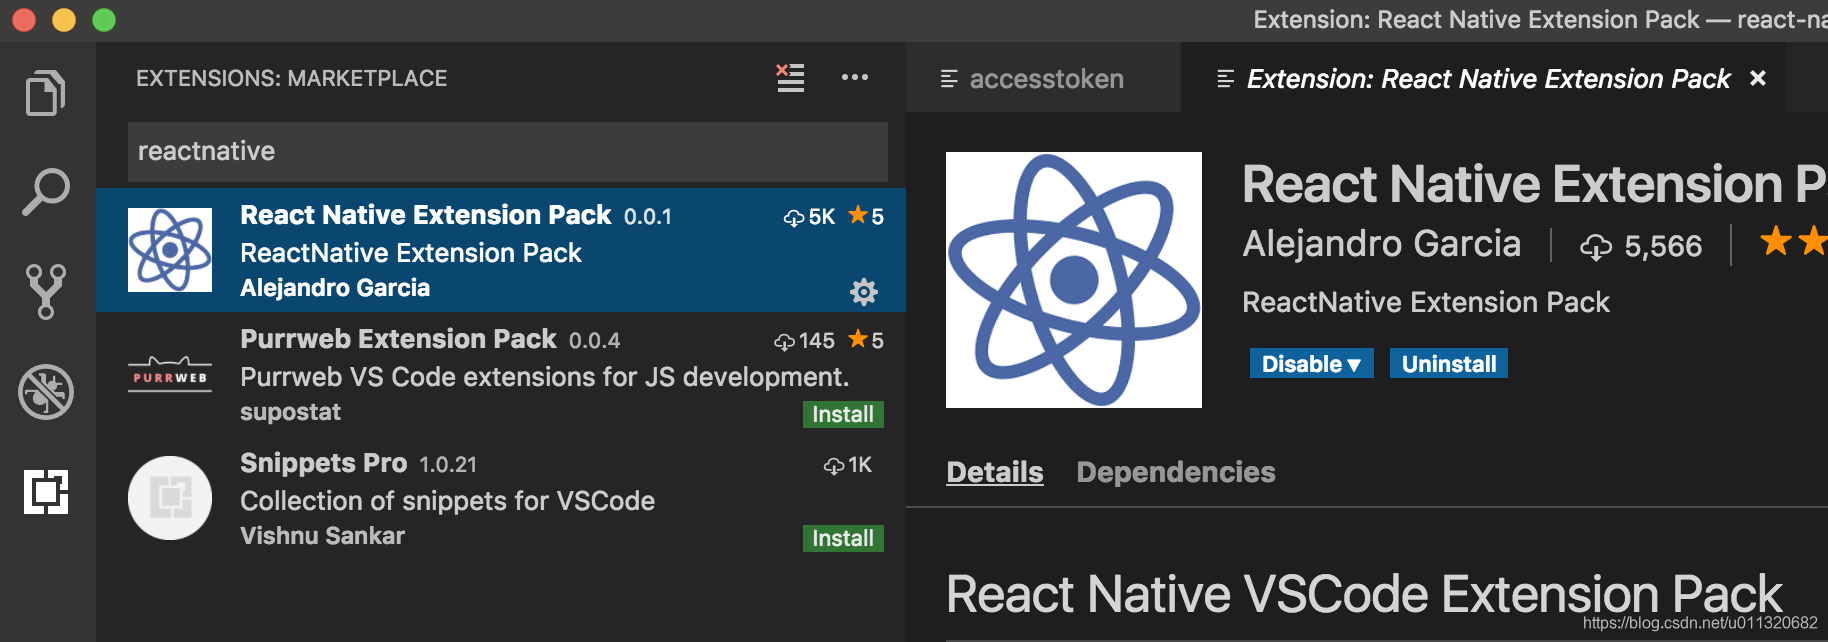Close the React Native Extension Pack tab

click(1758, 78)
